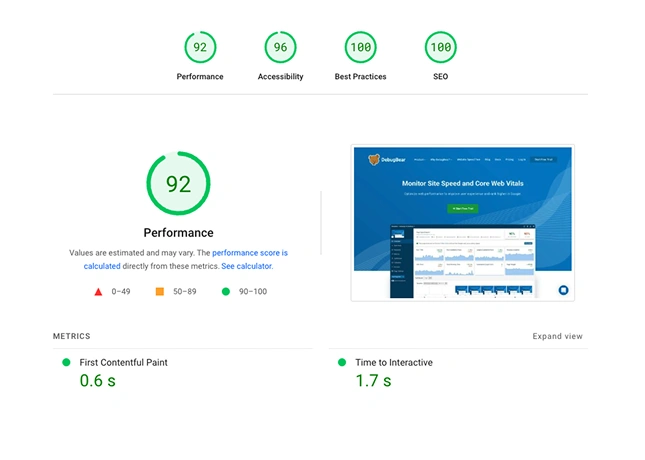Screen dimensions: 645x460
Task: Click the green dot beside First Contentful Paint
Action: (x=66, y=362)
